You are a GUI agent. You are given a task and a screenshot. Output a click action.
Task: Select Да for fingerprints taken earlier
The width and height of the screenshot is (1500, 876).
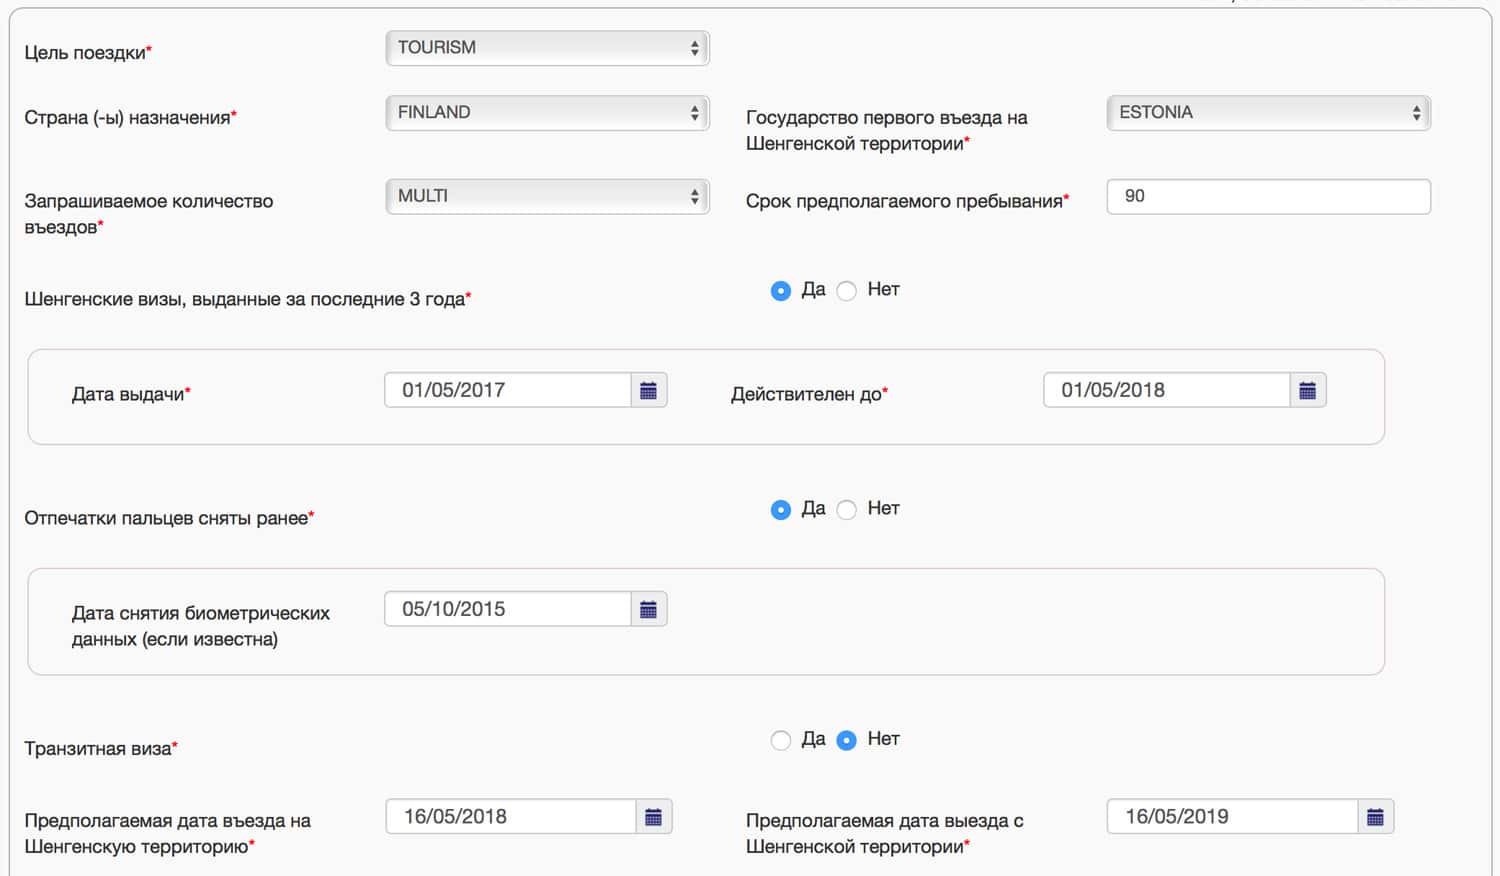point(781,510)
